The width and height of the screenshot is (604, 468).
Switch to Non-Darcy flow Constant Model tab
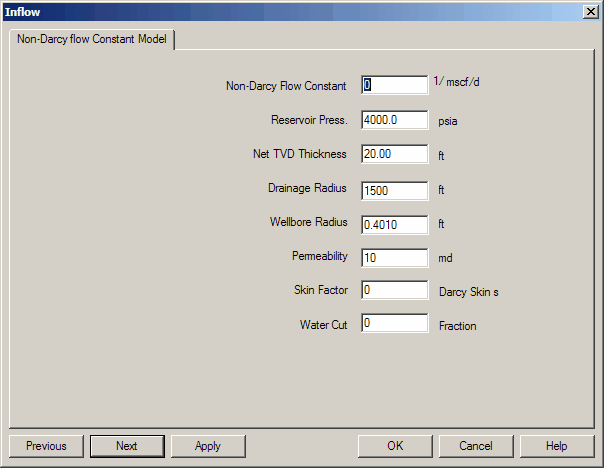[91, 40]
